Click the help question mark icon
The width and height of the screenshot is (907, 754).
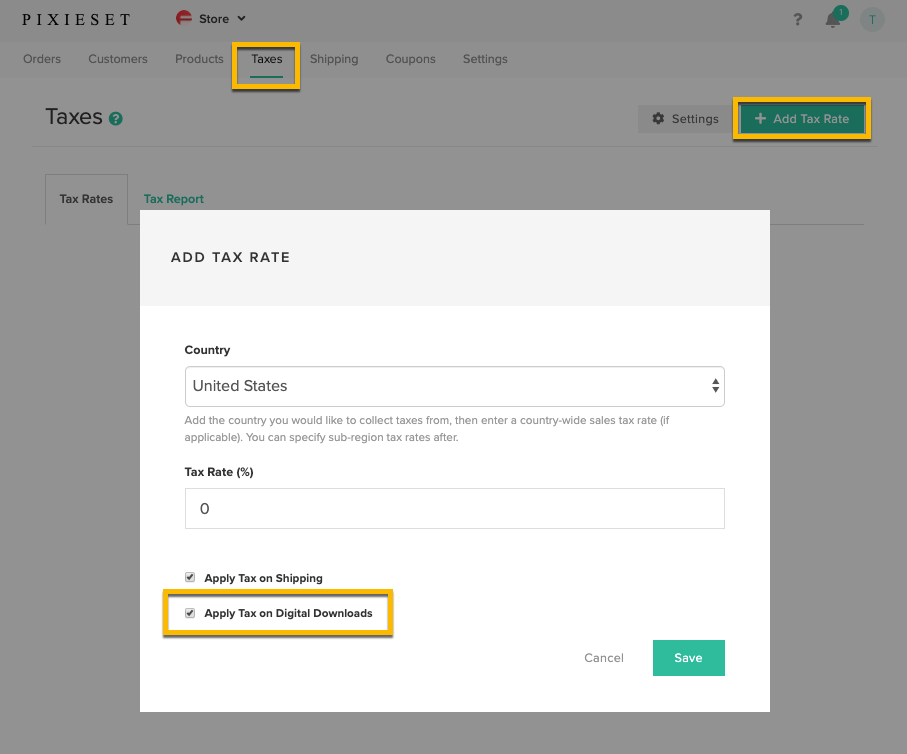pos(798,20)
